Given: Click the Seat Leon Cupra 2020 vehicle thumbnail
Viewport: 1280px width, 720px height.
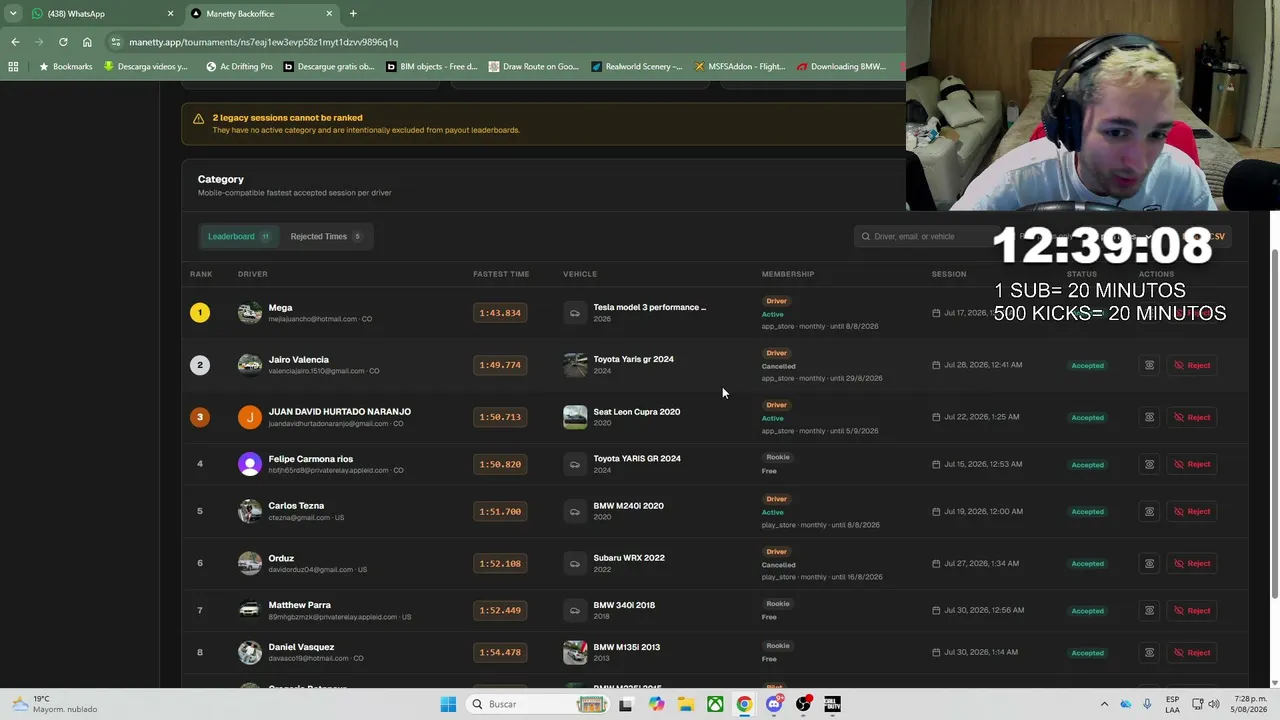Looking at the screenshot, I should pyautogui.click(x=575, y=417).
